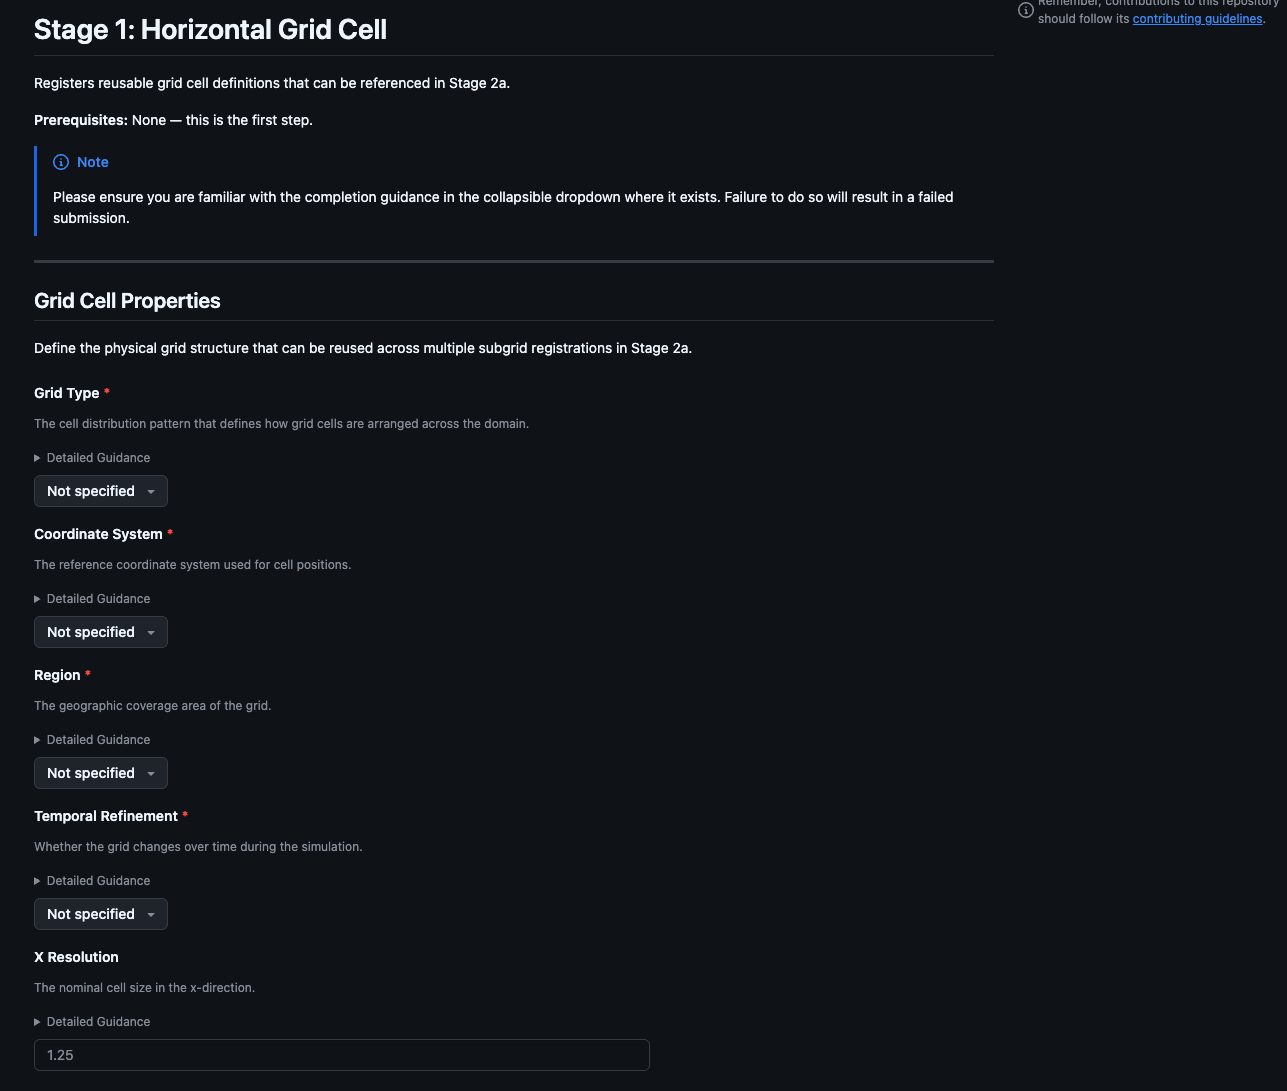
Task: Click the info icon inside the Note callout
Action: coord(59,162)
